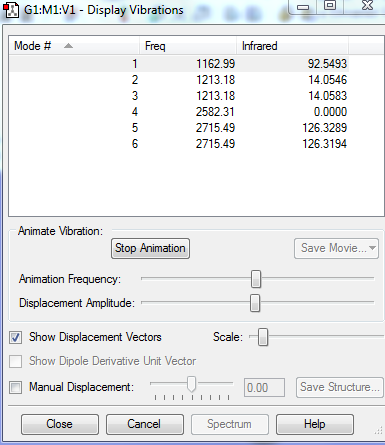The image size is (385, 445).
Task: Click the Animation Frequency slider handle
Action: coord(256,279)
